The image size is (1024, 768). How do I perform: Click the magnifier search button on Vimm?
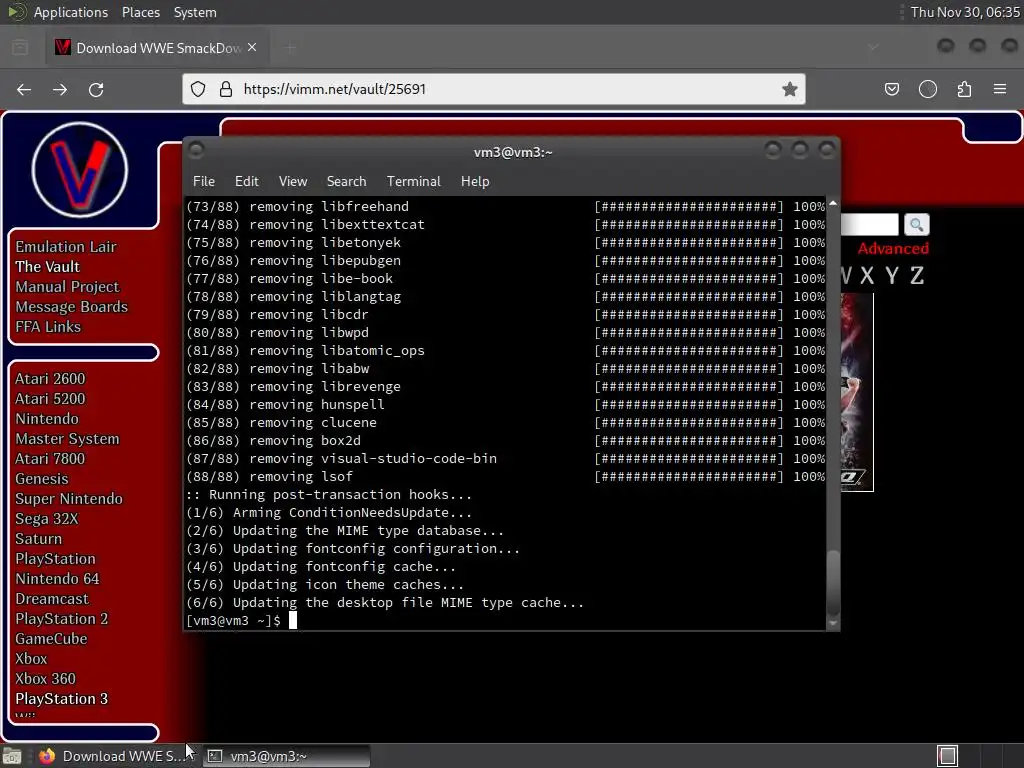916,225
